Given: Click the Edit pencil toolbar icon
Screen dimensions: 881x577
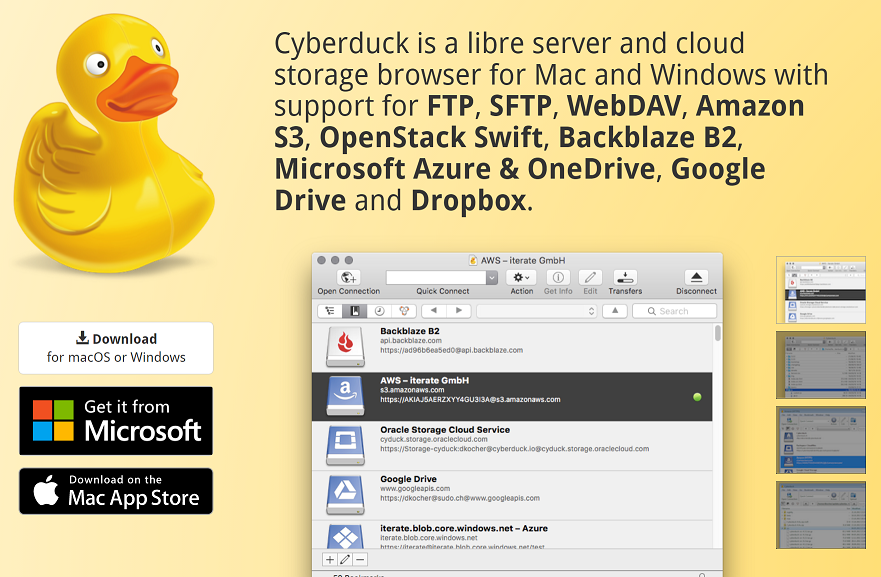Looking at the screenshot, I should (x=590, y=277).
